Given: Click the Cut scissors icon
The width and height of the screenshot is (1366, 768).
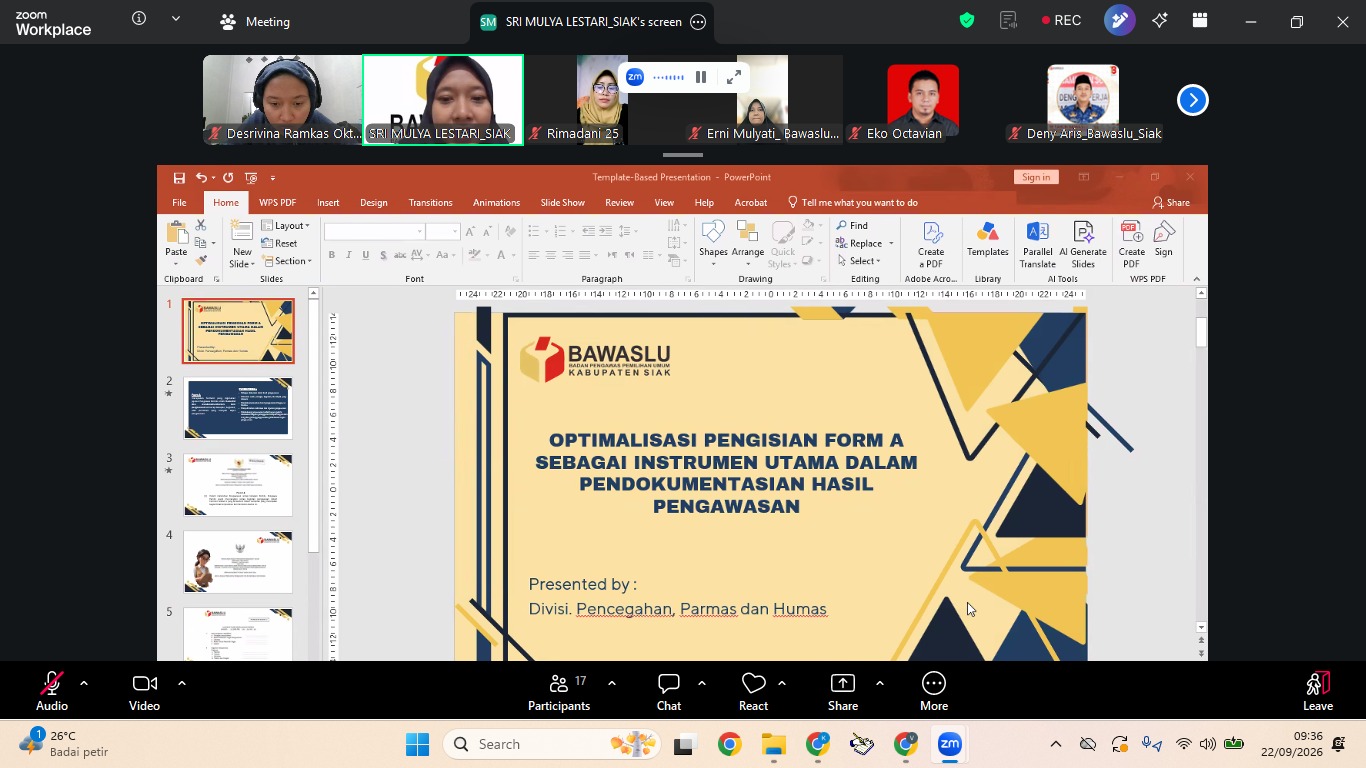Looking at the screenshot, I should (201, 226).
